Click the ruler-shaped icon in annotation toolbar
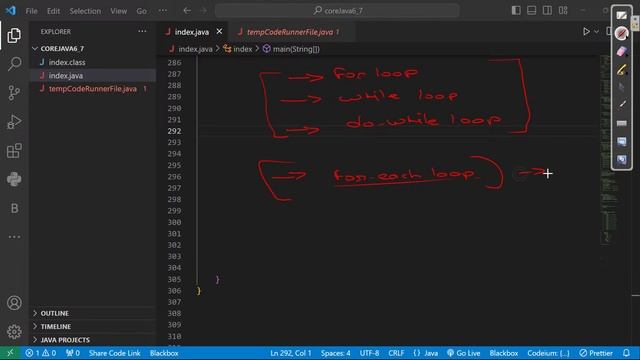This screenshot has height=360, width=640. (x=621, y=123)
